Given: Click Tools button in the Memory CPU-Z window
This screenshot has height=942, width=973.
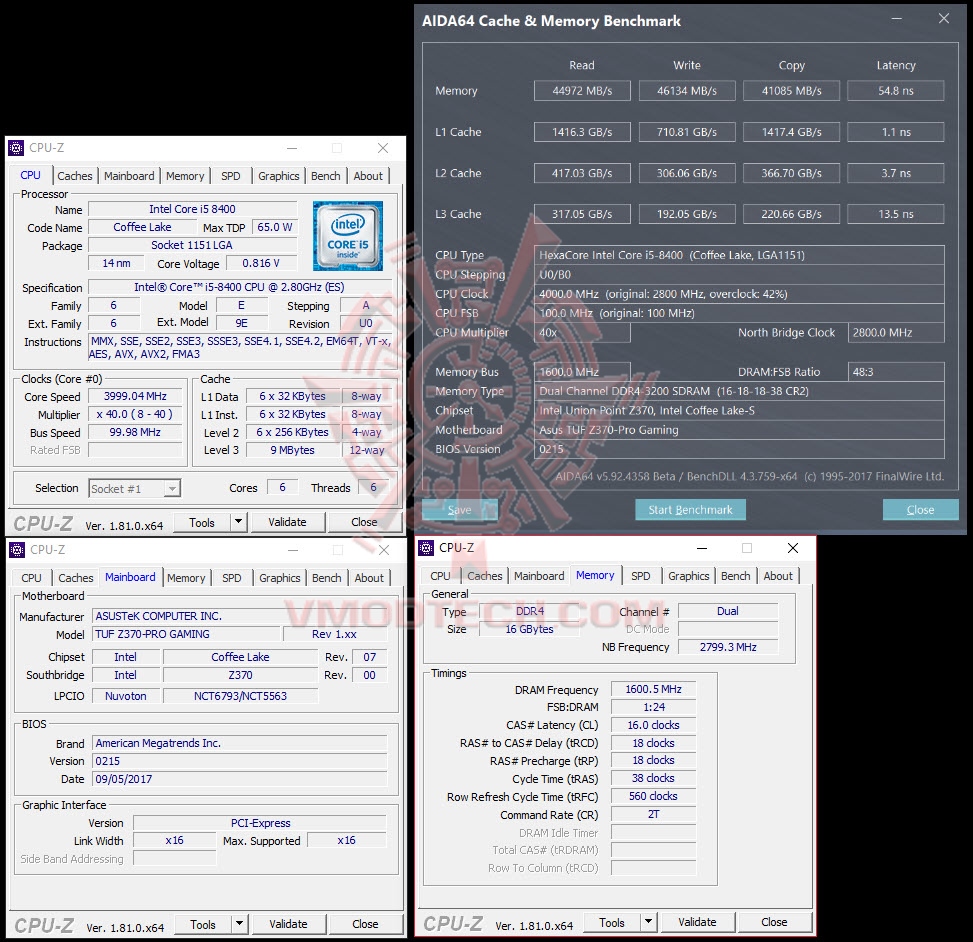Looking at the screenshot, I should [x=612, y=922].
